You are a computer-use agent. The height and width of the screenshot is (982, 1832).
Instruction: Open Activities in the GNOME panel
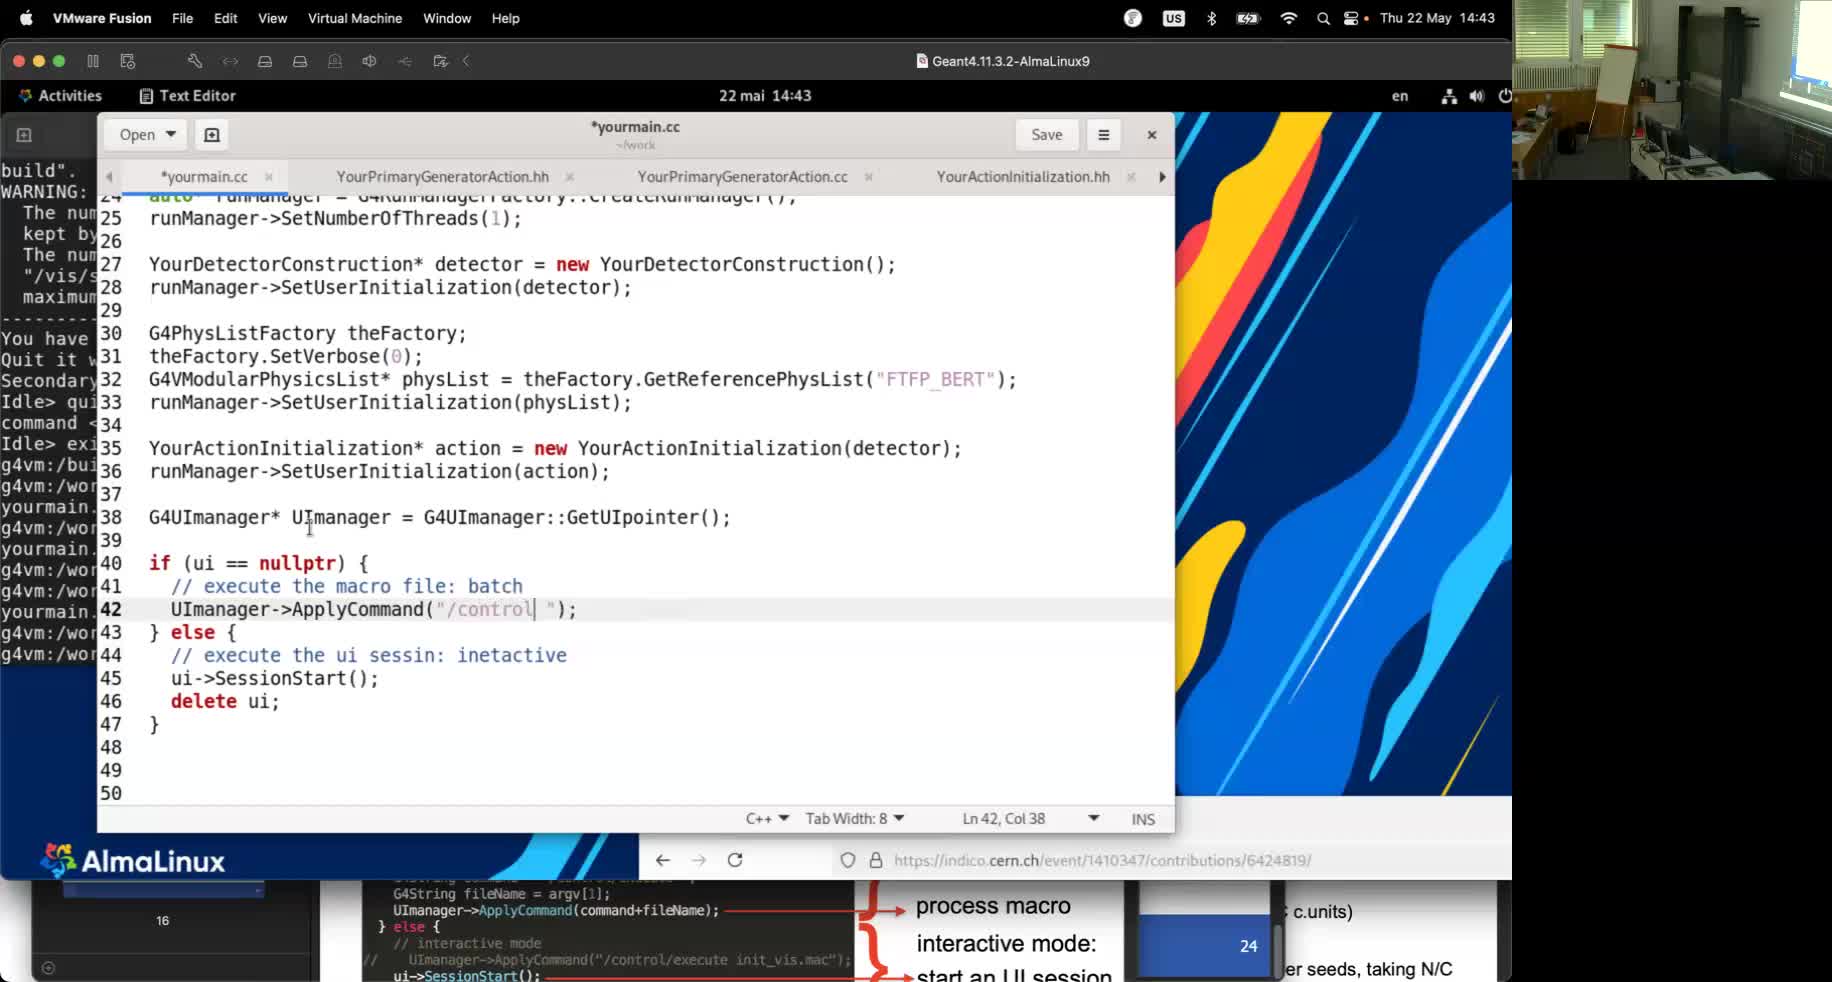(x=62, y=95)
